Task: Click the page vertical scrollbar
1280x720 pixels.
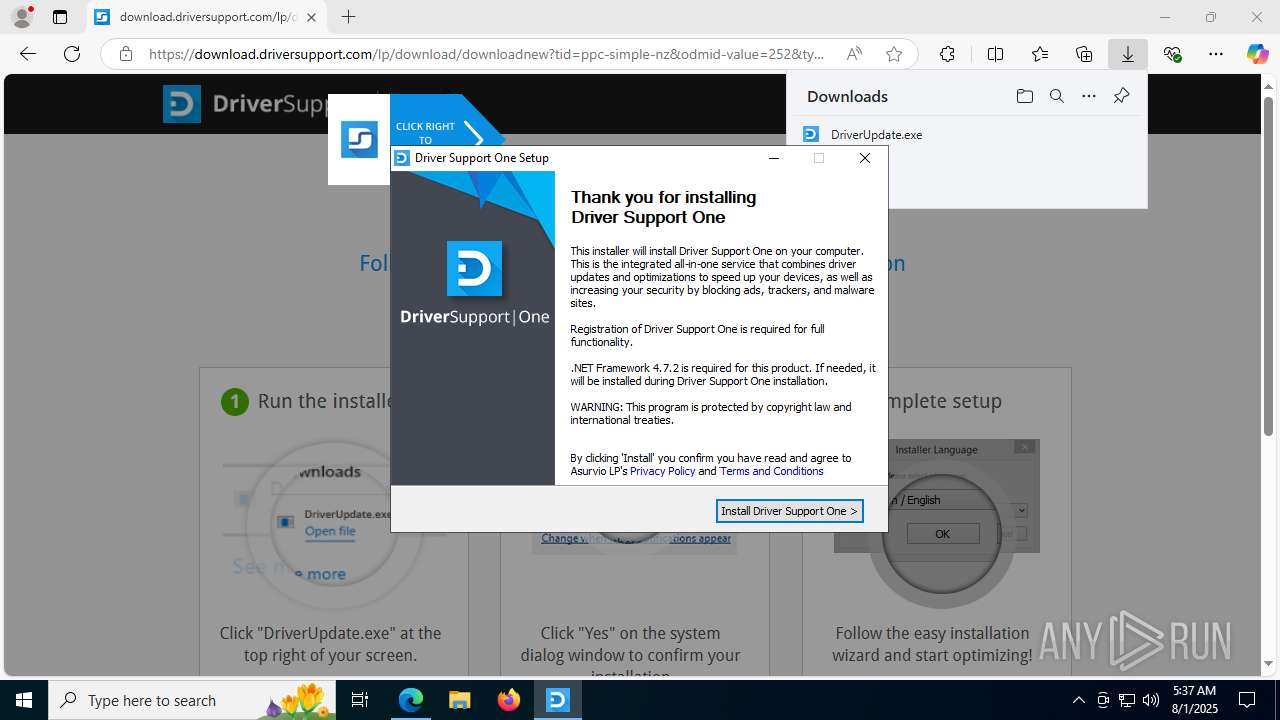Action: 1269,267
